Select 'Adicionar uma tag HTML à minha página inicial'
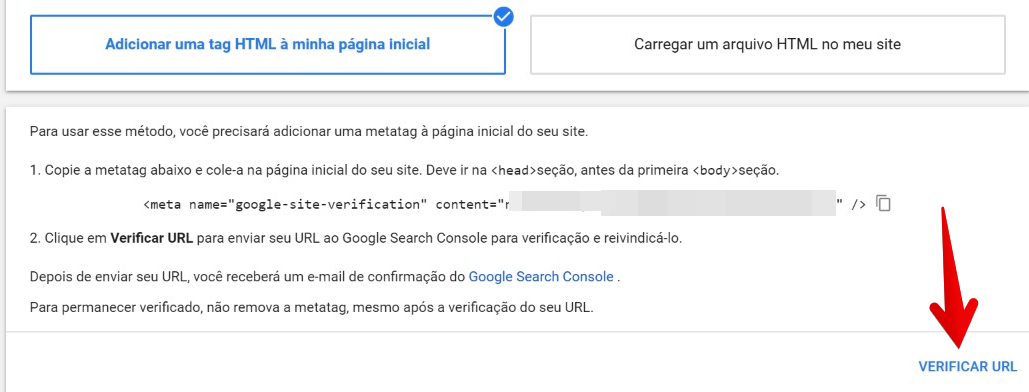 268,45
